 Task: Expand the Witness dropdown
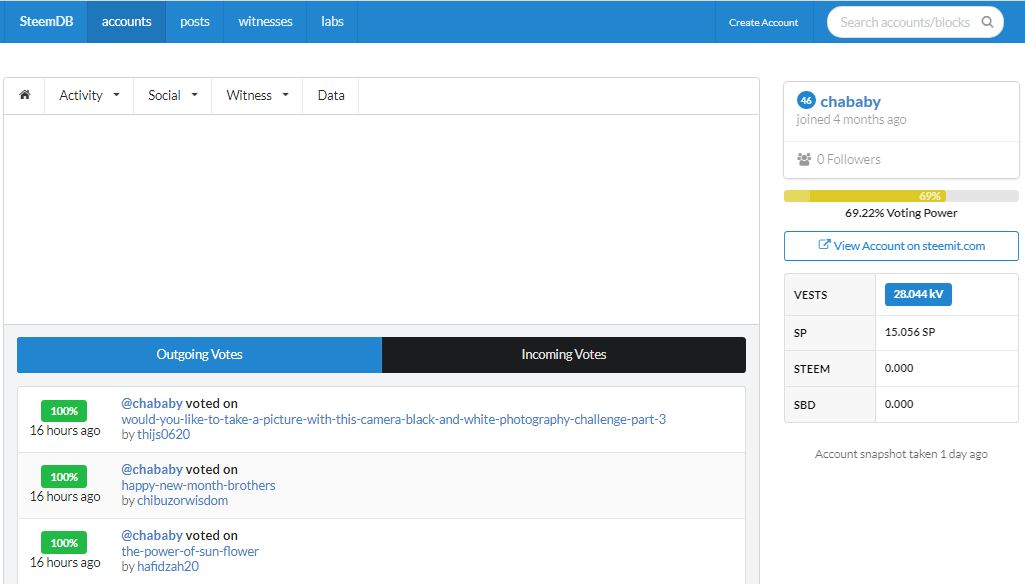257,95
